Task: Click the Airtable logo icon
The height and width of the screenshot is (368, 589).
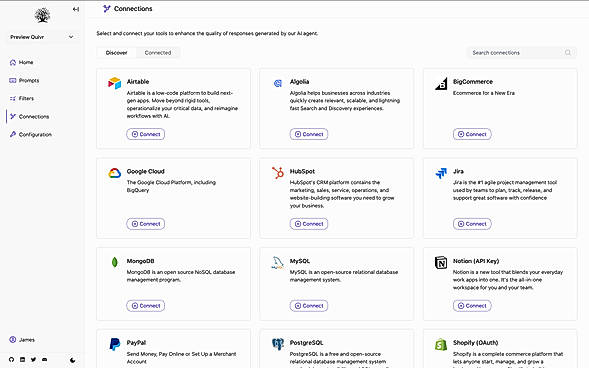Action: (x=115, y=83)
